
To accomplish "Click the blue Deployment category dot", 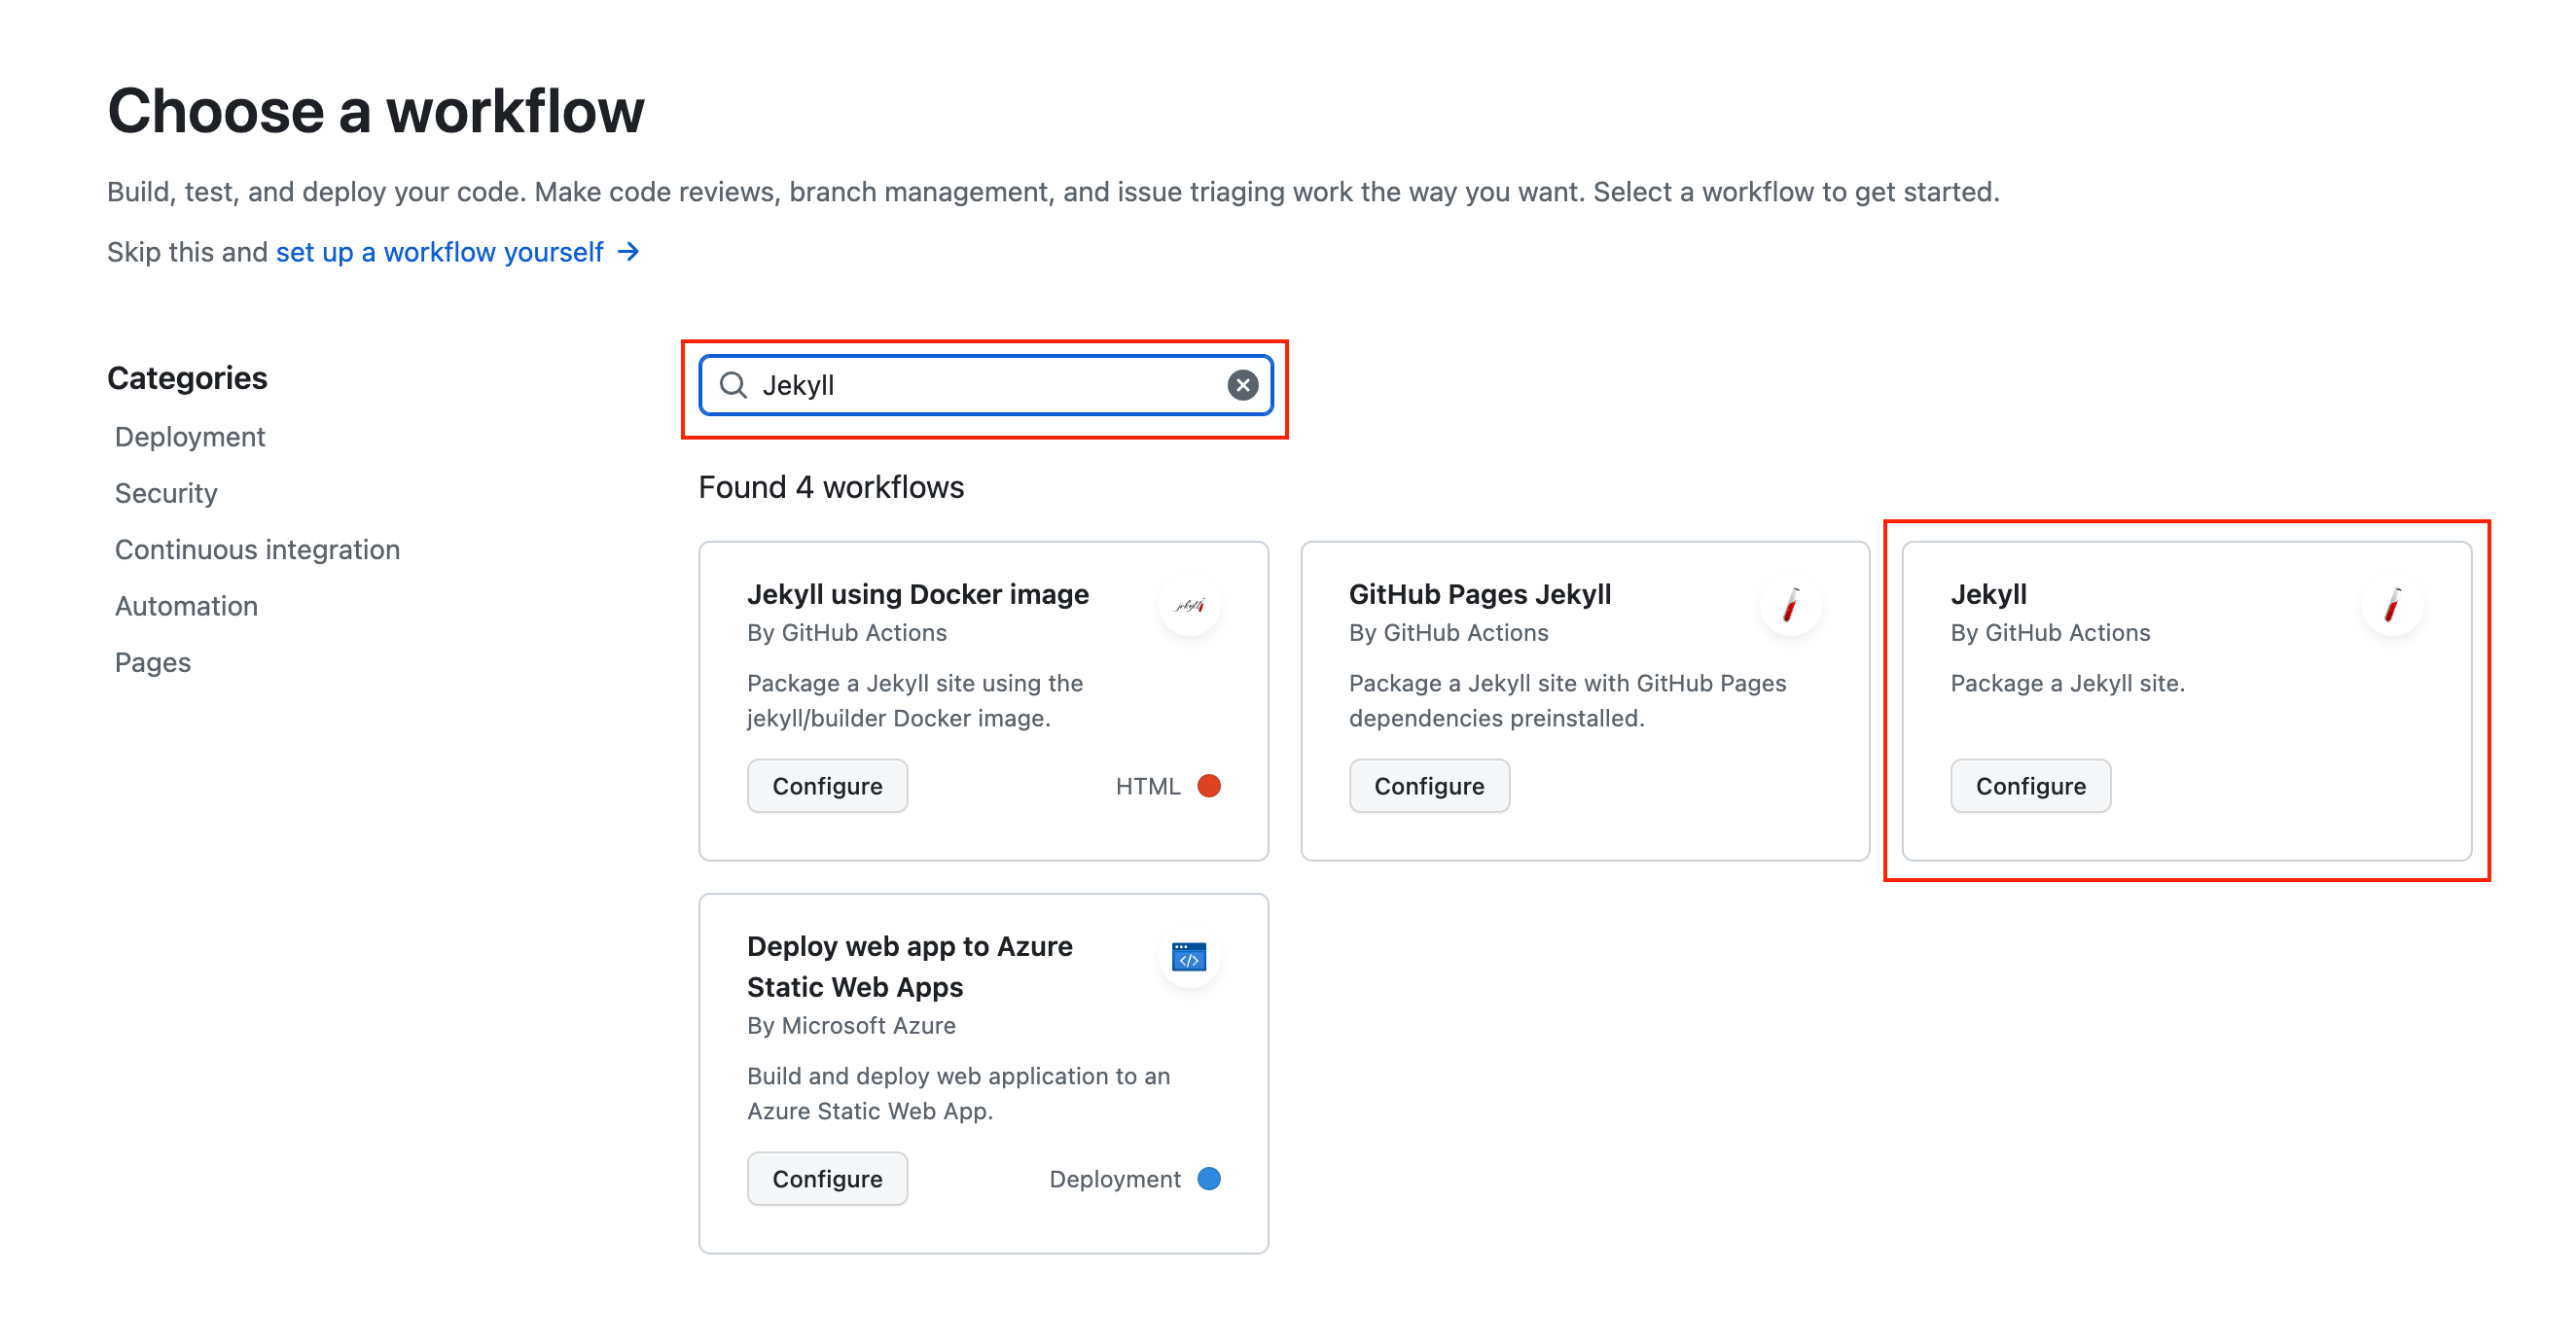I will 1209,1179.
